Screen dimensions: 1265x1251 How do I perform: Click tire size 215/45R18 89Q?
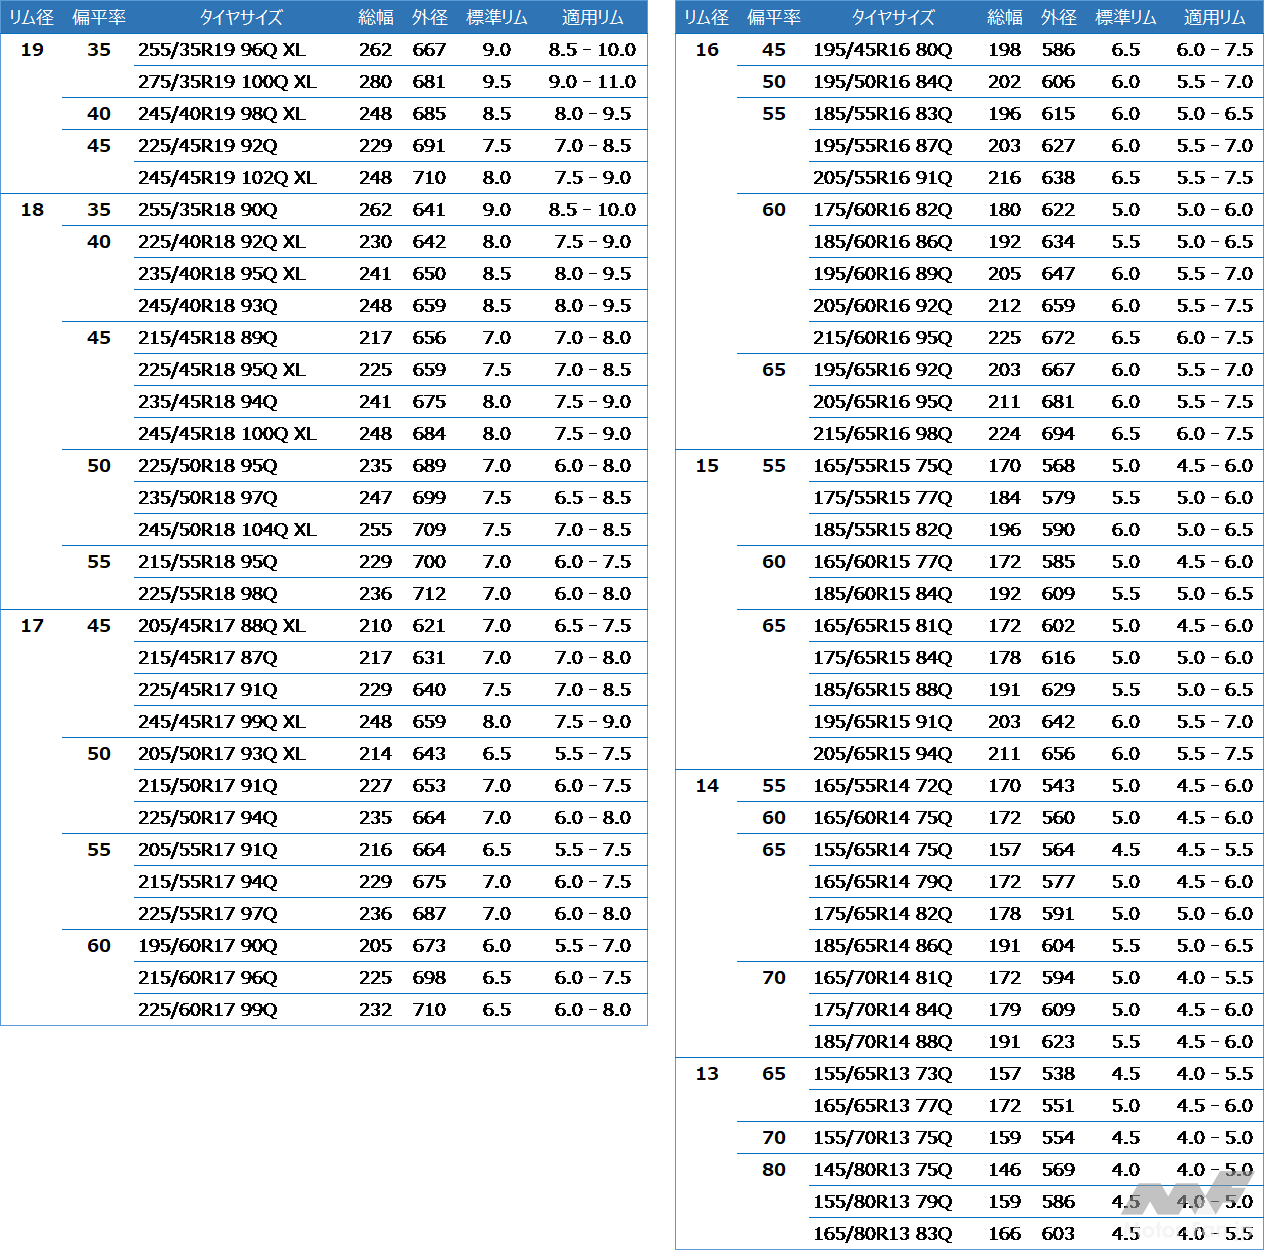(208, 337)
